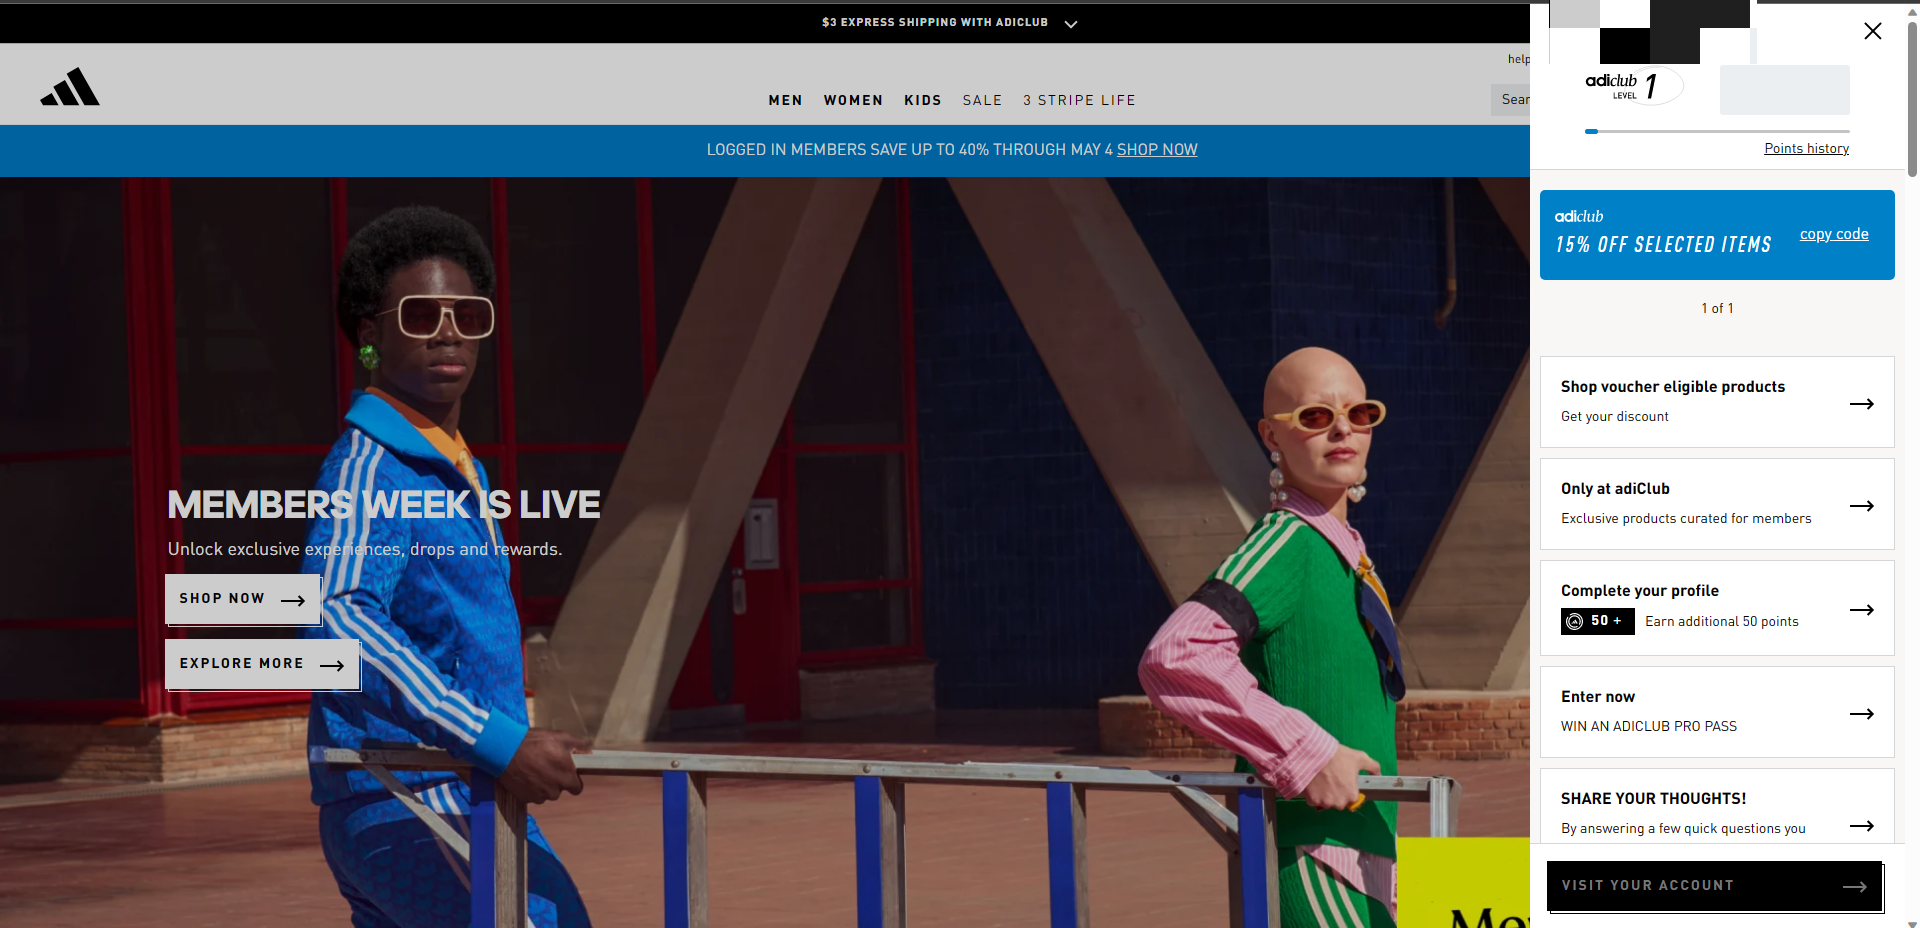The width and height of the screenshot is (1920, 928).
Task: Open the Complete your profile card
Action: tap(1717, 608)
